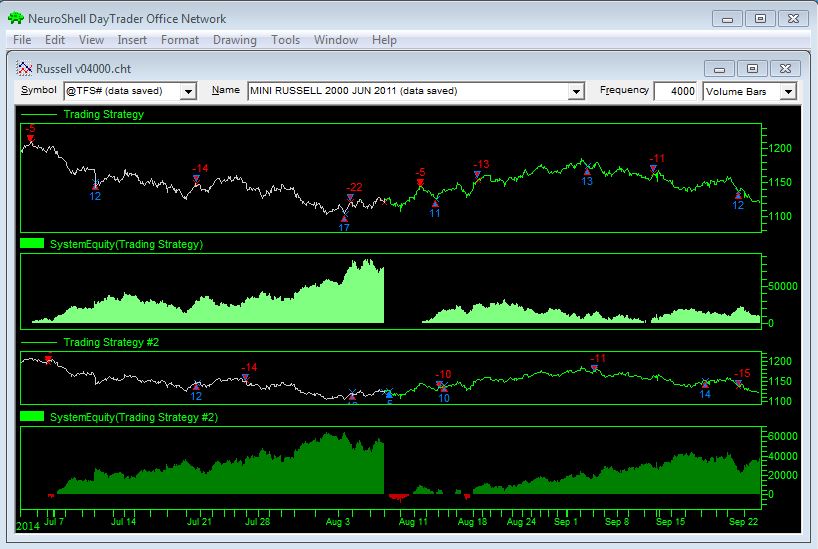Close the Russell v04000.cht chart window
The height and width of the screenshot is (549, 818).
pos(785,68)
